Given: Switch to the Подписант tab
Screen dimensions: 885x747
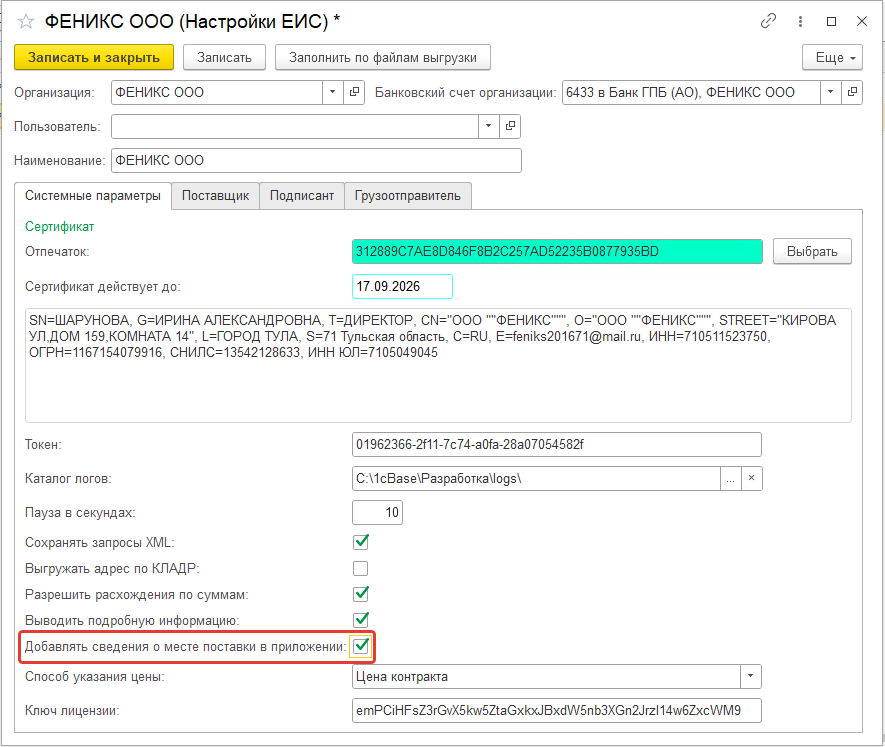Looking at the screenshot, I should click(302, 196).
